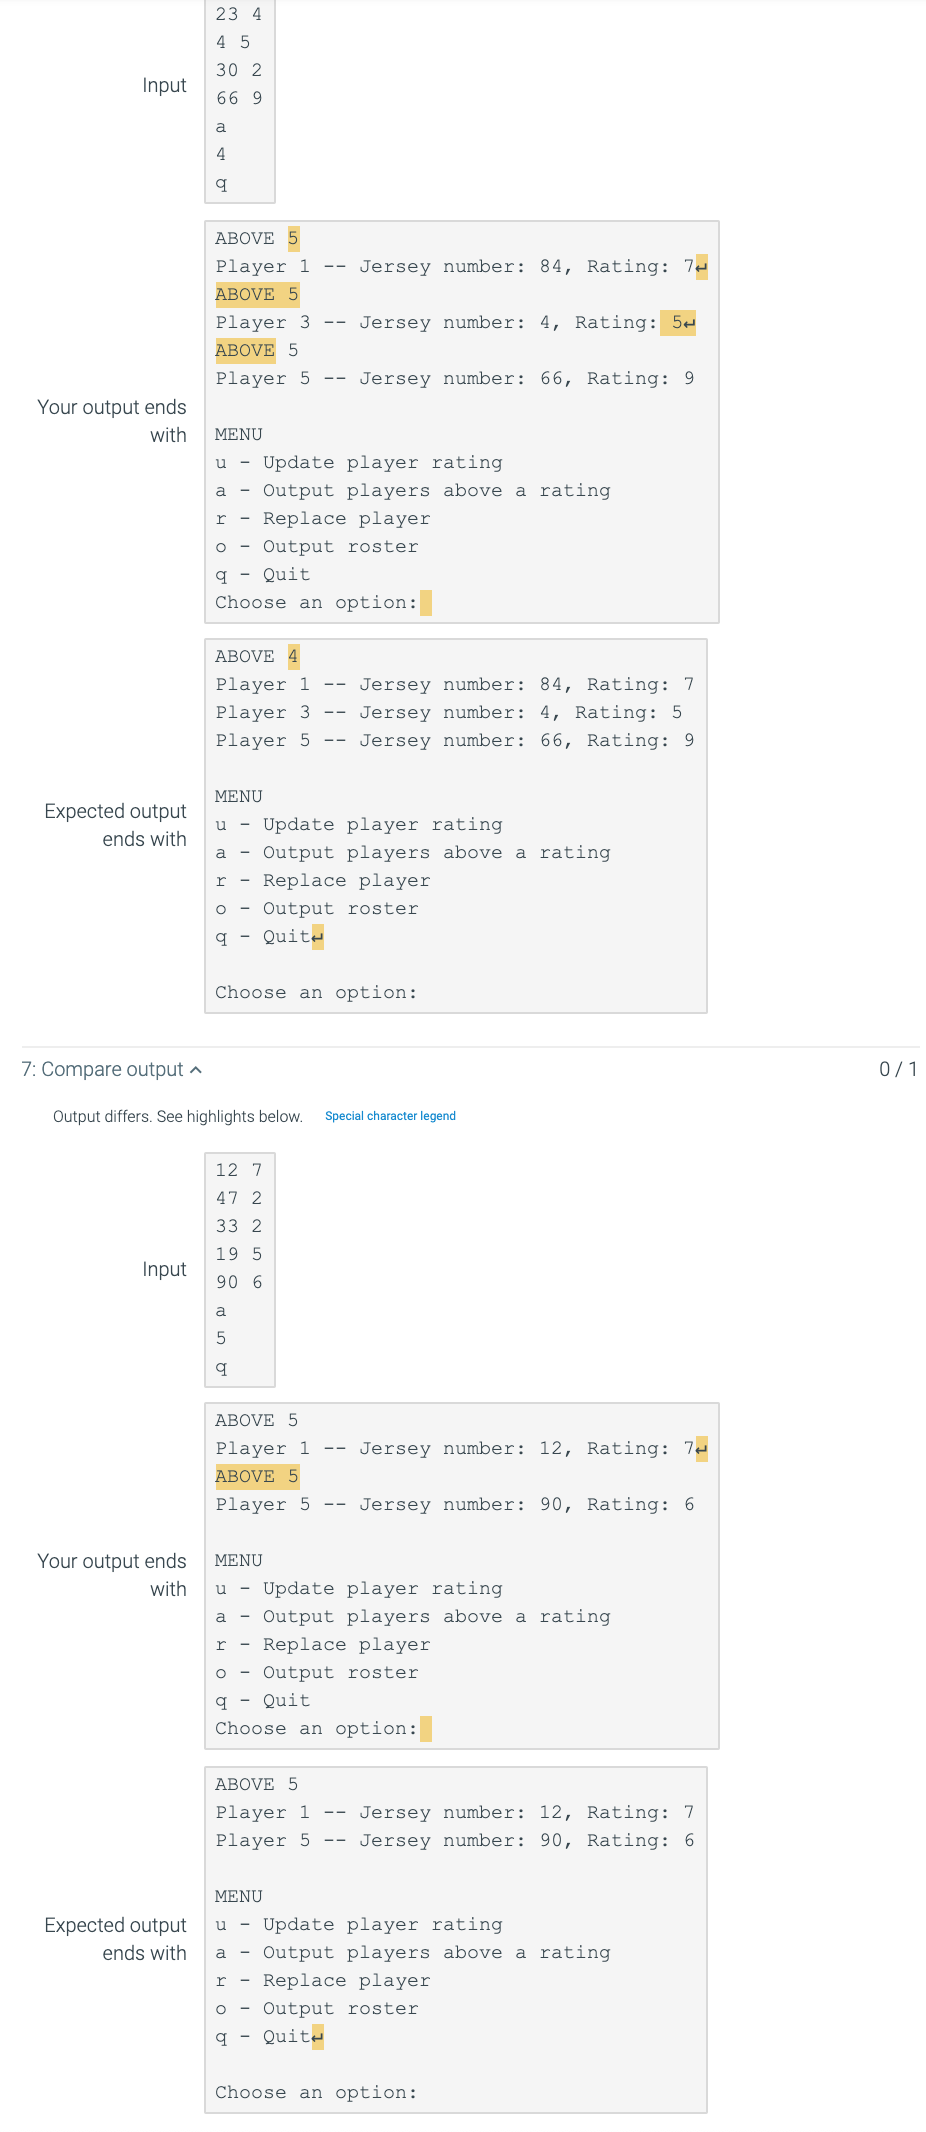Select the "0 / 1" score label
Screen dimensions: 926x2132
[x=895, y=1069]
